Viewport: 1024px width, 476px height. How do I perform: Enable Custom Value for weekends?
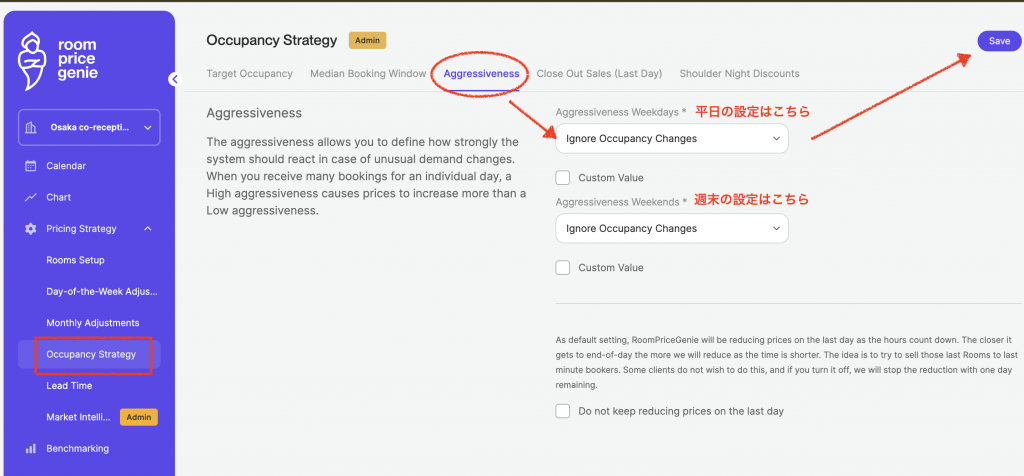pos(563,268)
